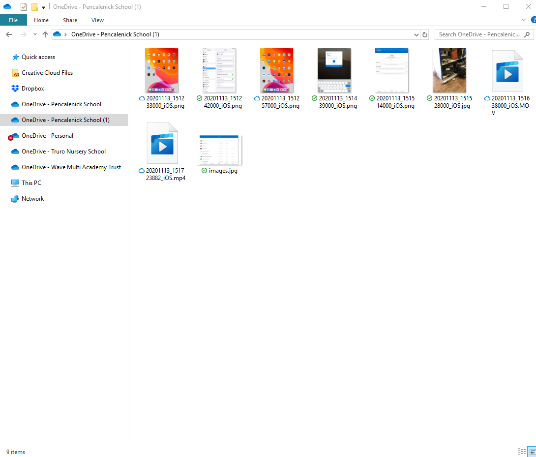This screenshot has width=536, height=457.
Task: Select the 20201113_151242000_iOS.png thumbnail
Action: tap(219, 70)
